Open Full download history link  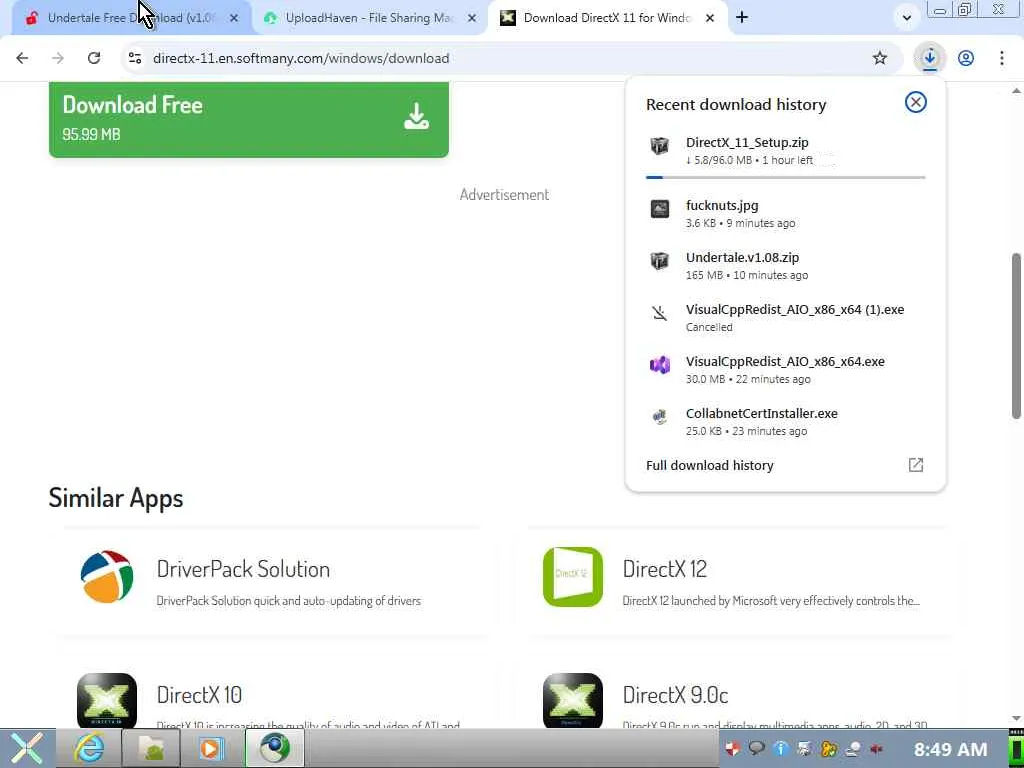pos(710,465)
